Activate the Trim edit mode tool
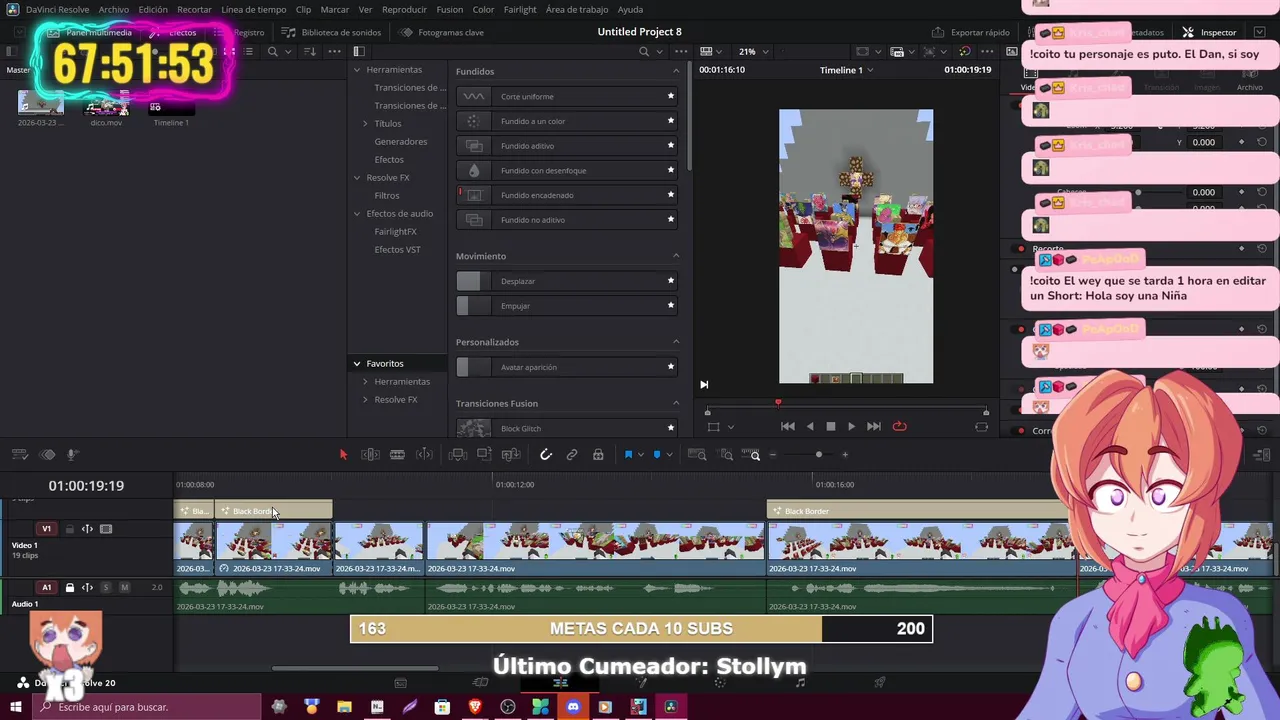This screenshot has width=1280, height=720. click(370, 455)
